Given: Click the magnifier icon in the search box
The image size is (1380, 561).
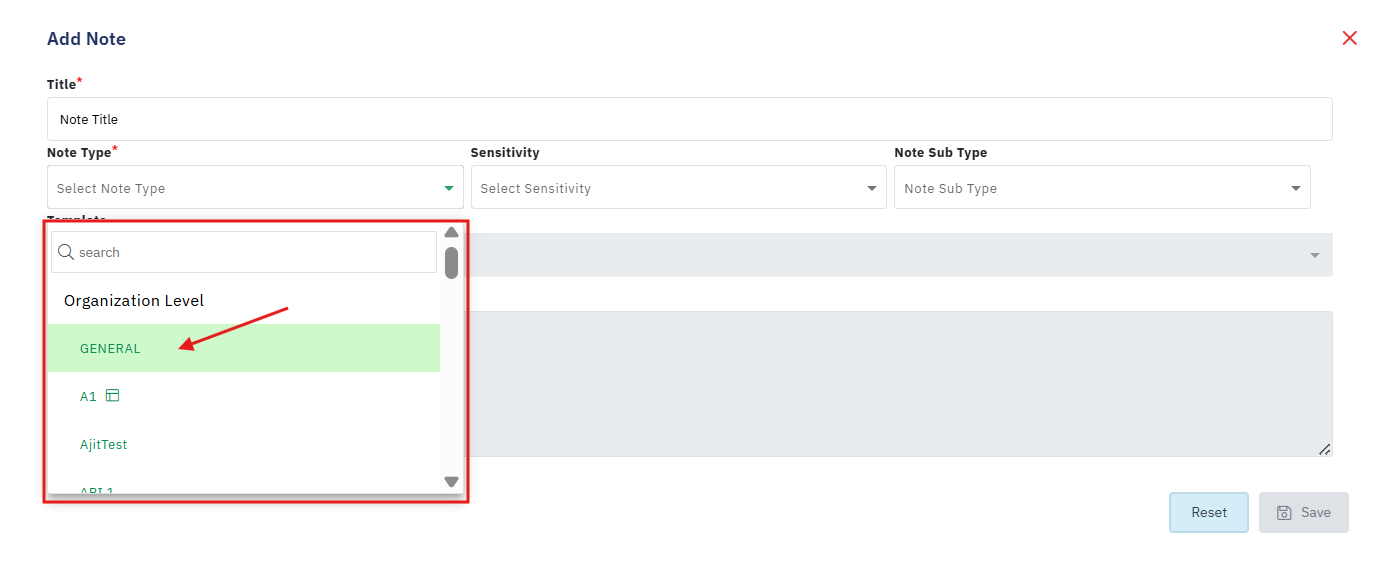Looking at the screenshot, I should [66, 252].
